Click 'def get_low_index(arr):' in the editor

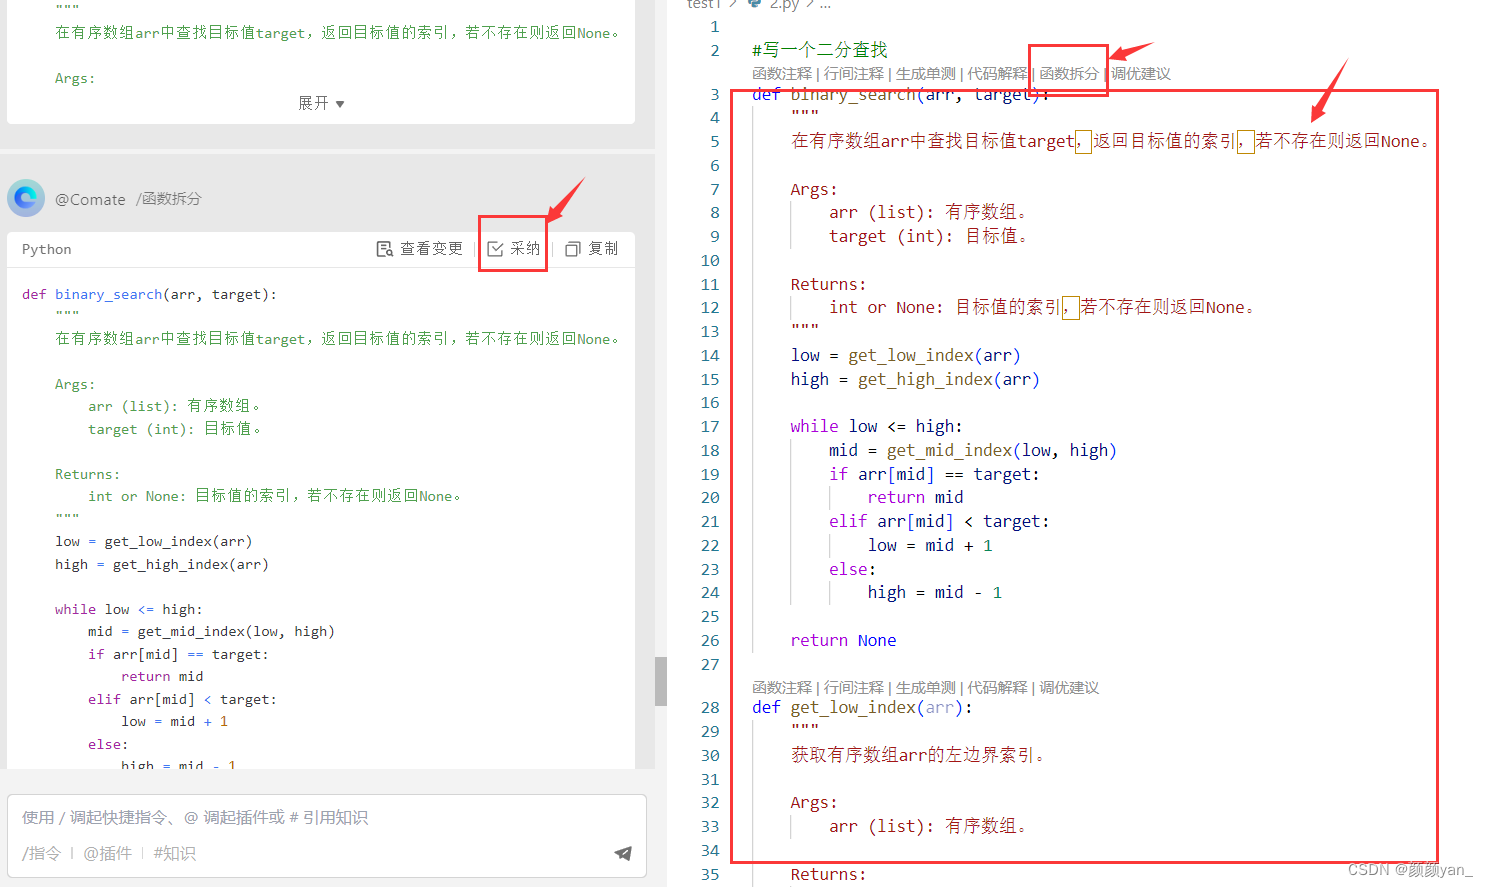(862, 707)
